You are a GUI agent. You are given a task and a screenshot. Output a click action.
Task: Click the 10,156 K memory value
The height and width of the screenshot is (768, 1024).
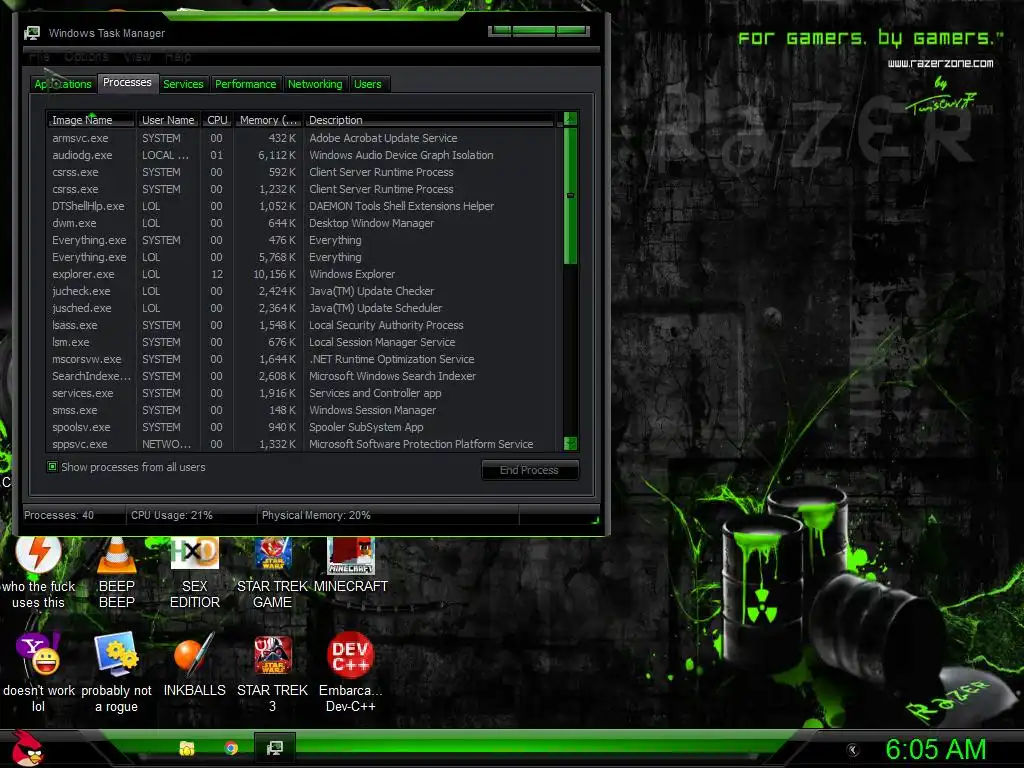tap(275, 274)
